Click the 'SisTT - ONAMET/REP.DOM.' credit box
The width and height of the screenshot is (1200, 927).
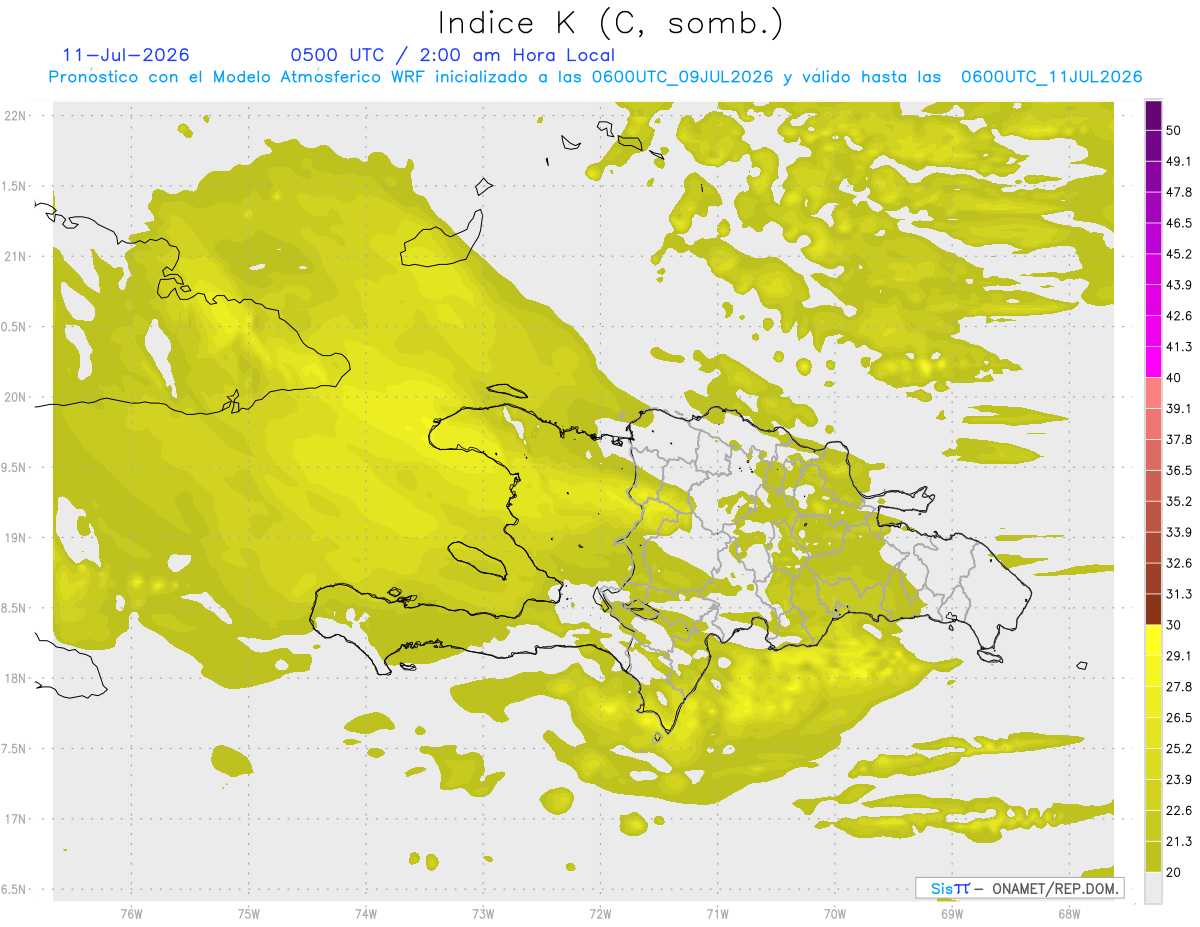pos(1019,888)
